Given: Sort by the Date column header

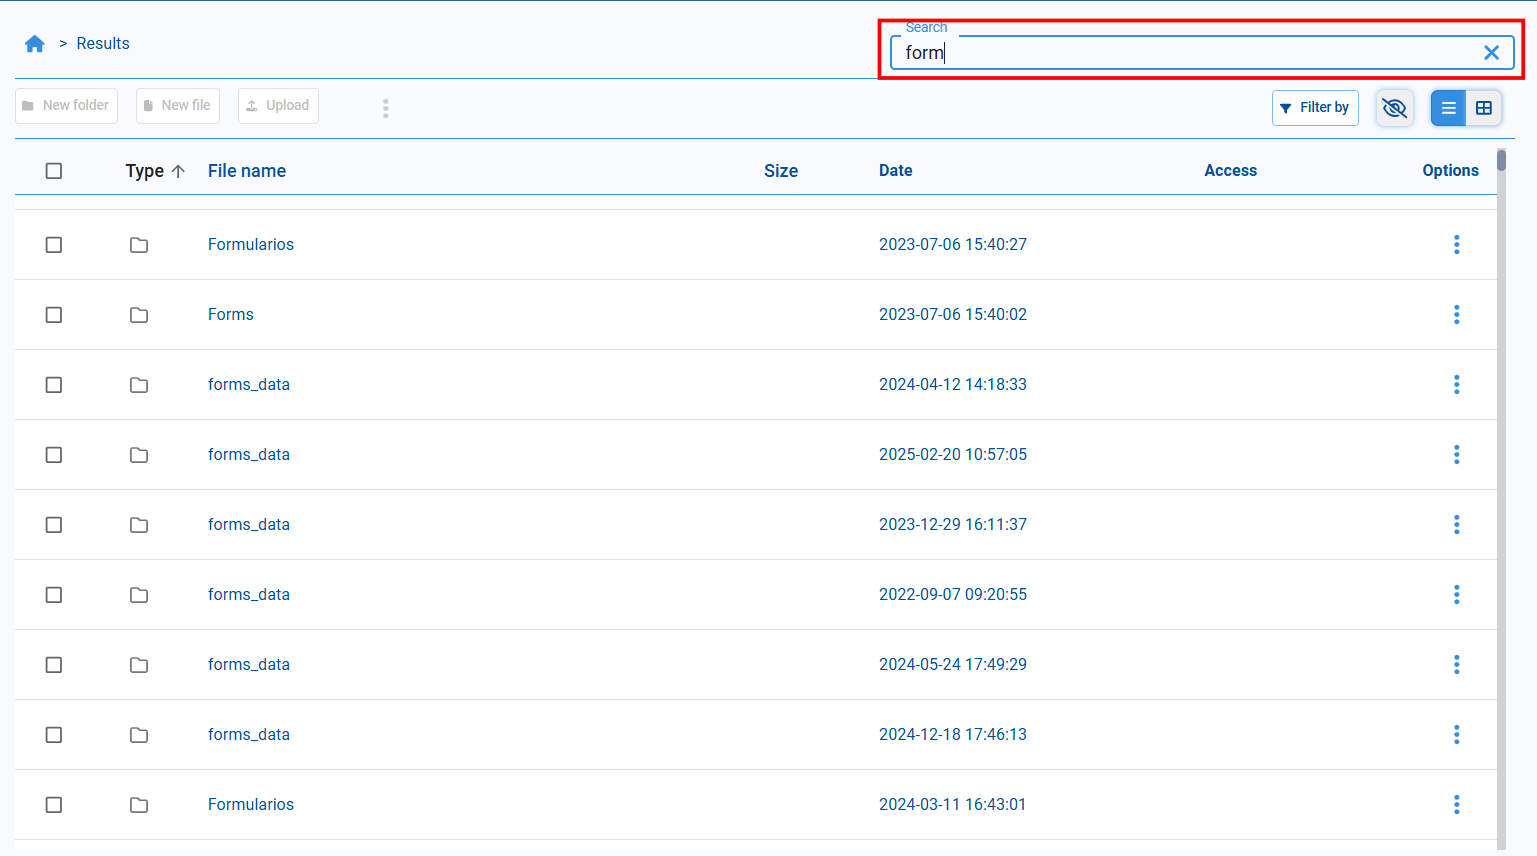Looking at the screenshot, I should point(895,171).
